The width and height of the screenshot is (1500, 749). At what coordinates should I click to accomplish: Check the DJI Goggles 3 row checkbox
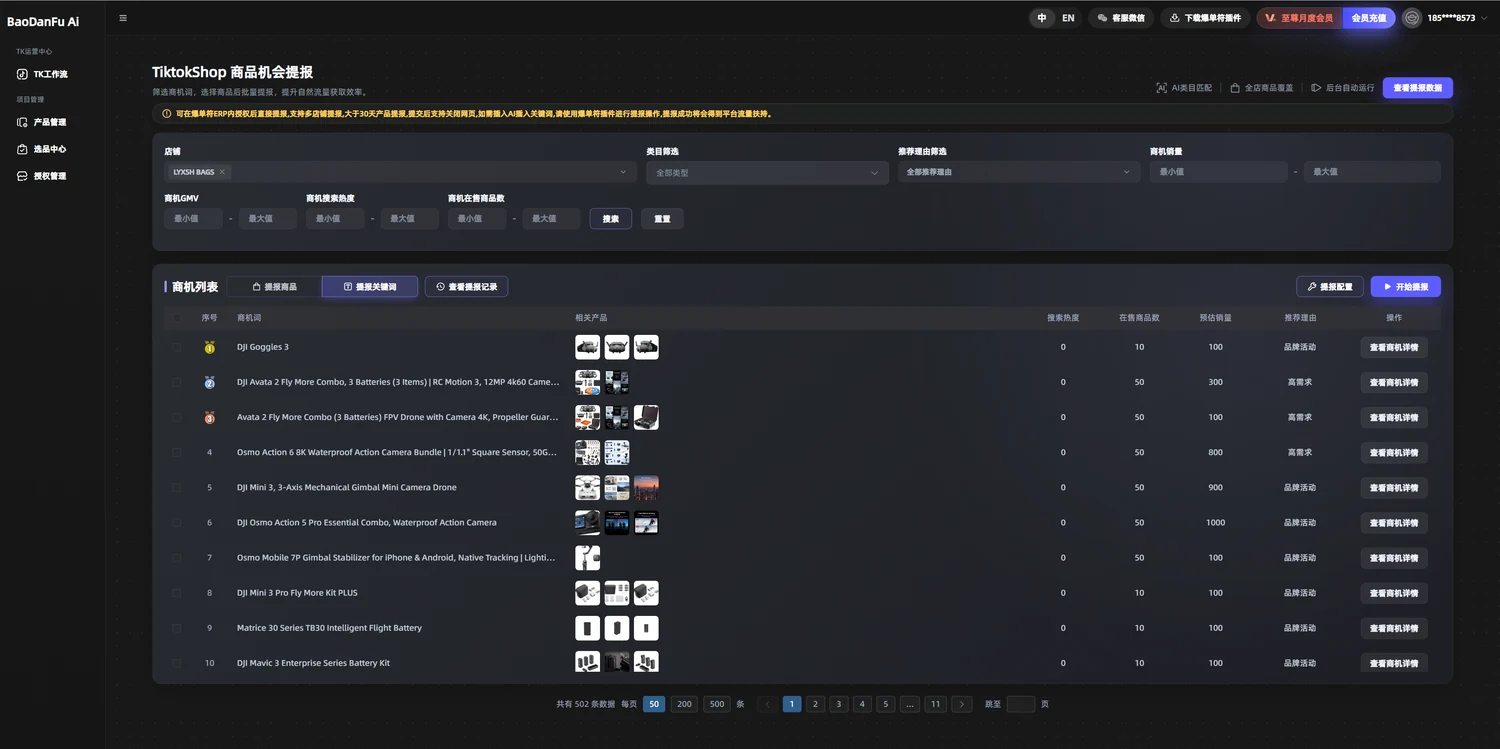coord(177,347)
